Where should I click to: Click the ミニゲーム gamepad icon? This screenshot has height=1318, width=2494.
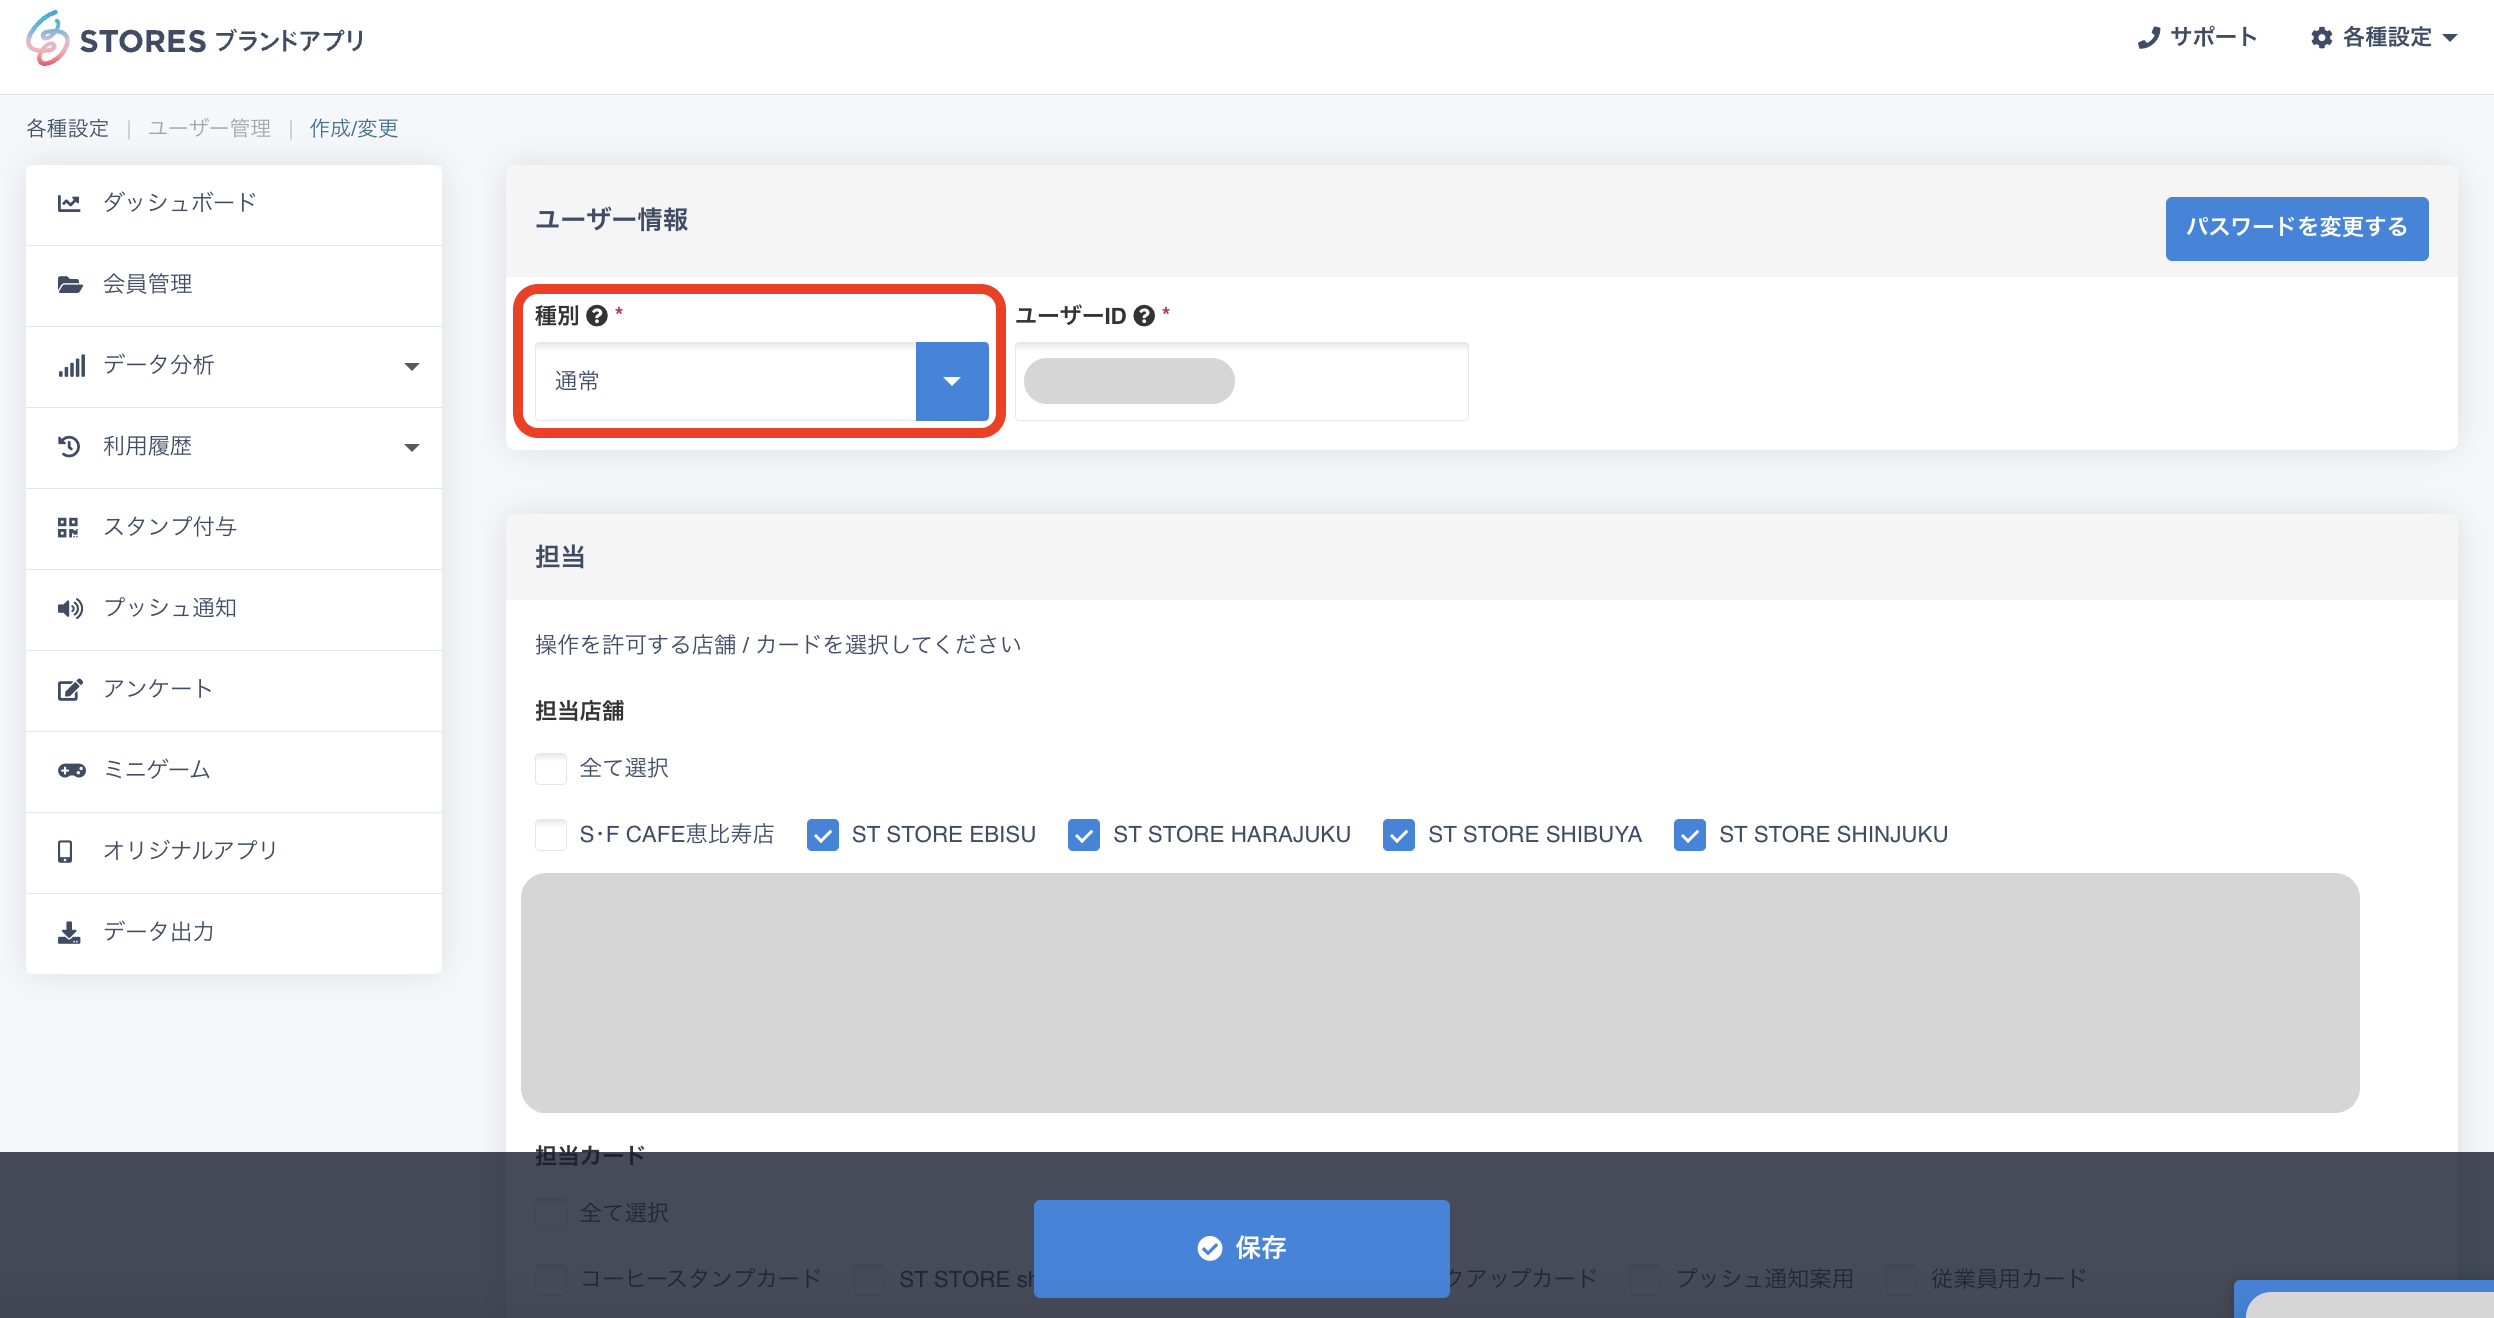tap(71, 770)
